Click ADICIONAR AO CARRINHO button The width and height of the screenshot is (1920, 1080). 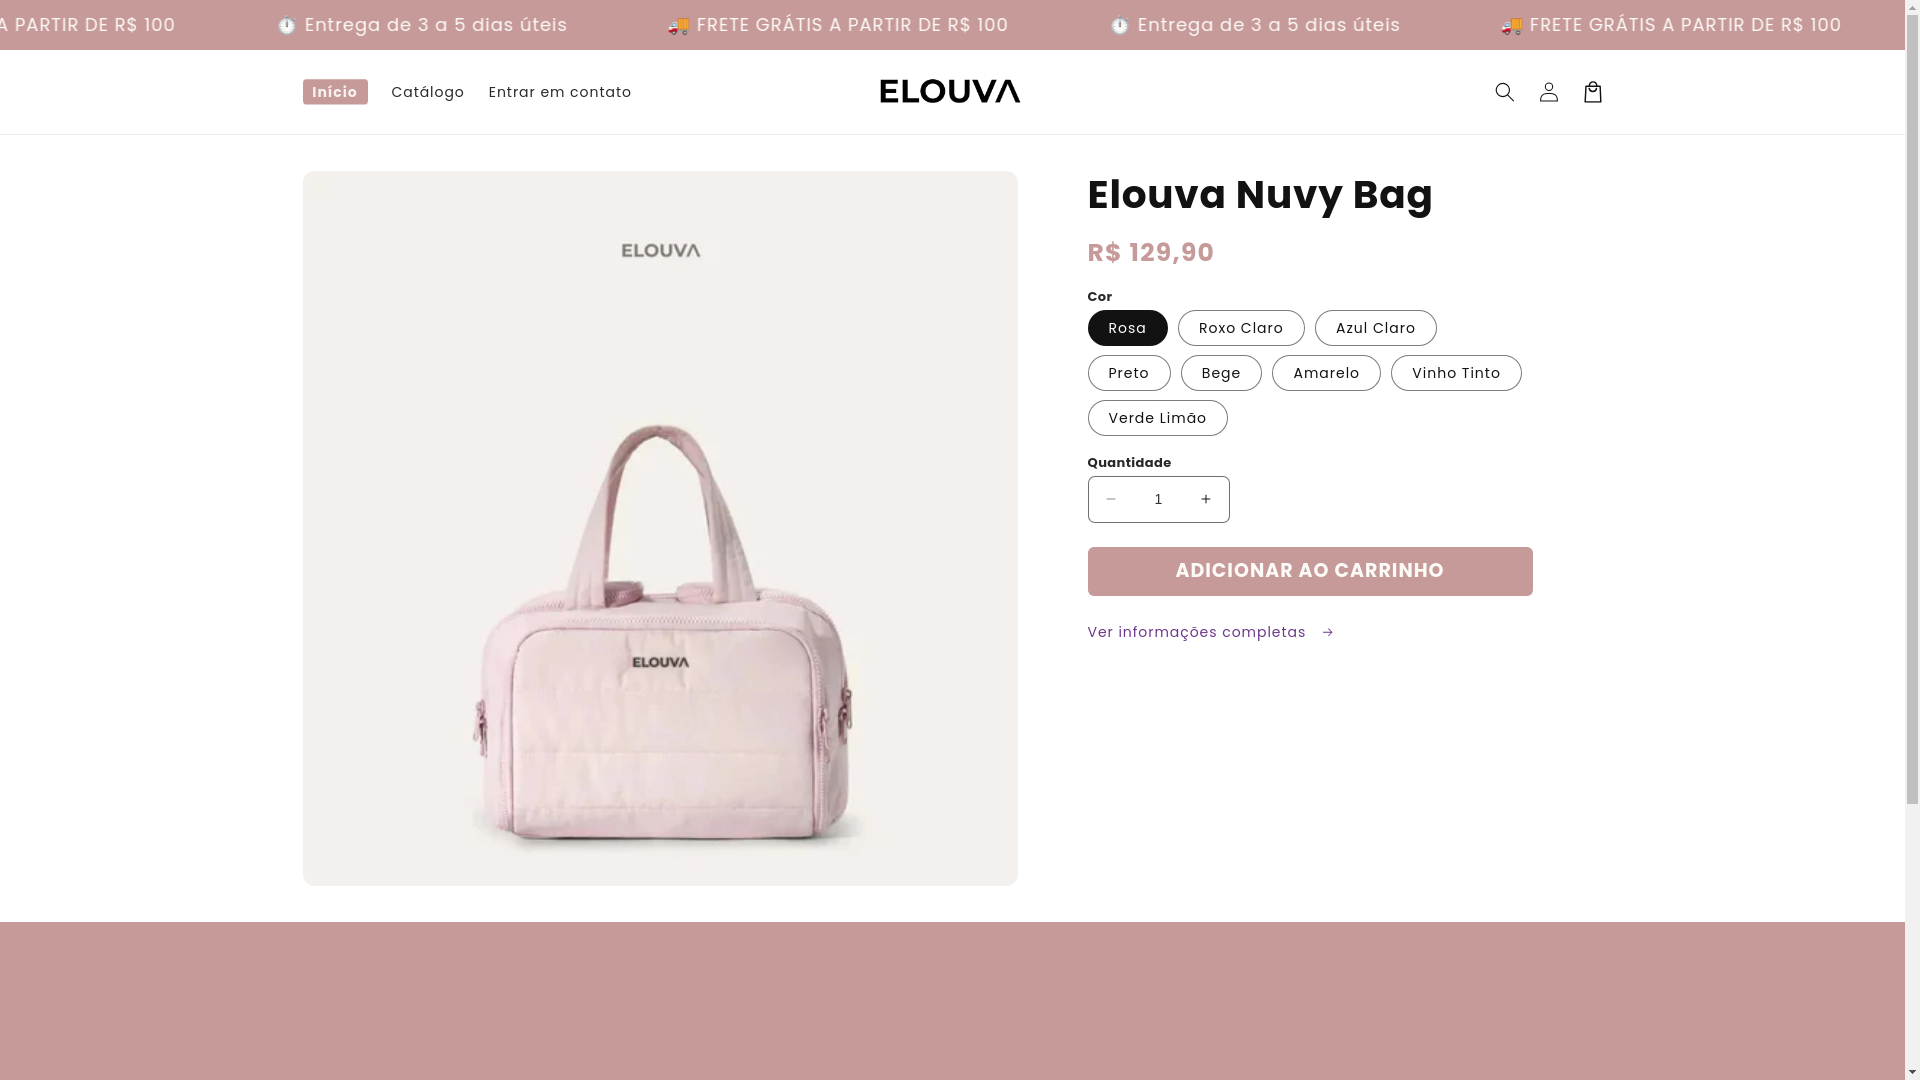[x=1309, y=571]
